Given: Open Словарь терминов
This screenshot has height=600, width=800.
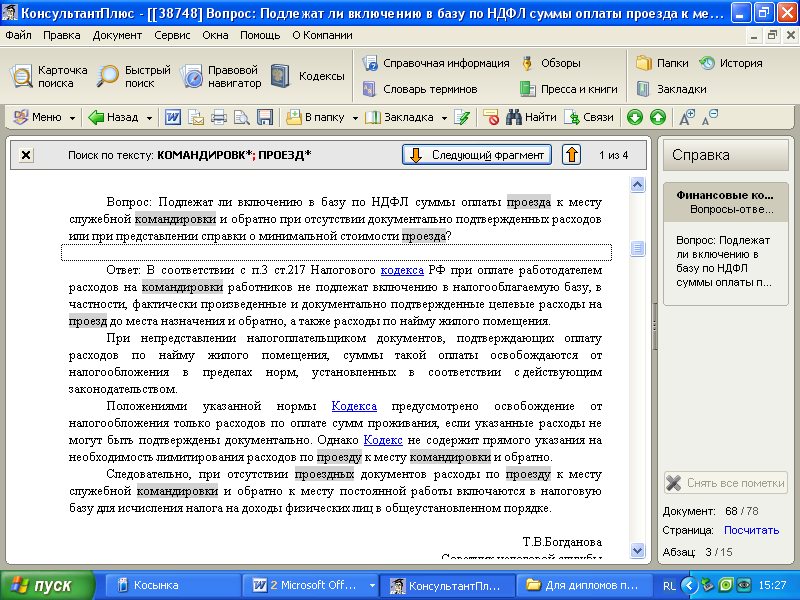Looking at the screenshot, I should pyautogui.click(x=419, y=89).
